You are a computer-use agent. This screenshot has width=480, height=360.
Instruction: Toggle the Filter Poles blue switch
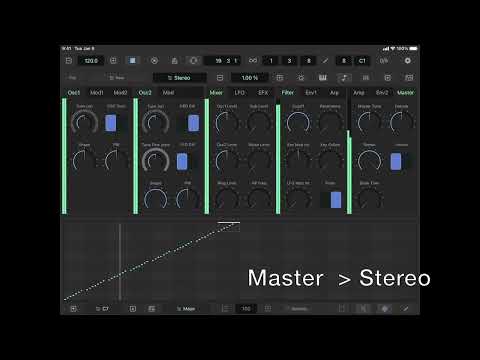[x=336, y=200]
